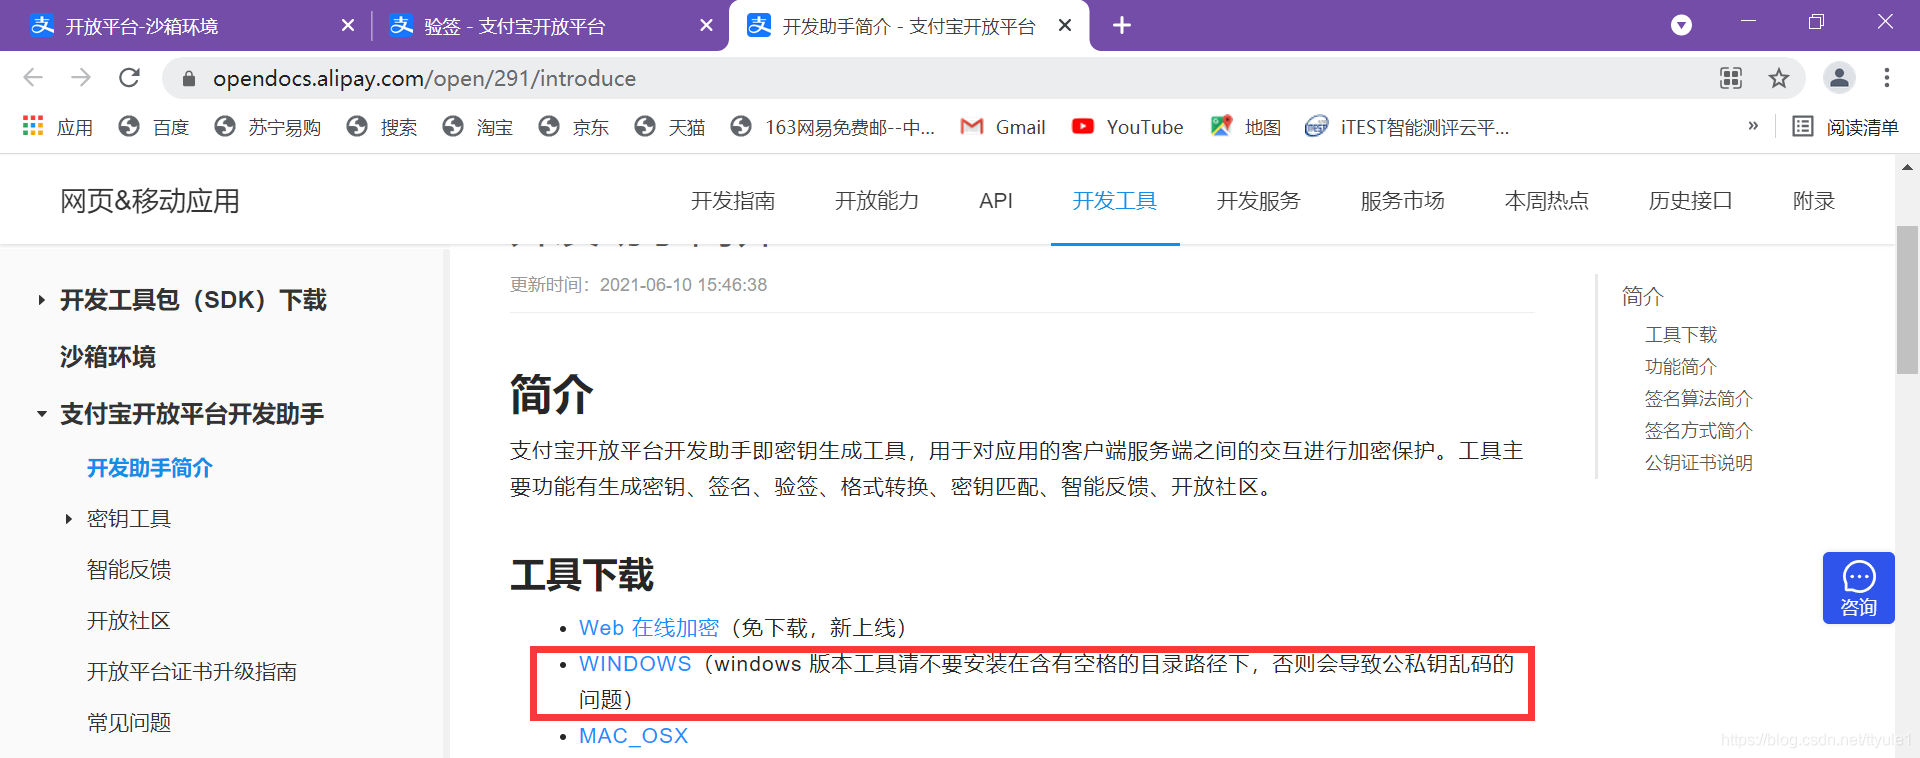Open the QR code icon in address bar
Image resolution: width=1920 pixels, height=758 pixels.
[1731, 78]
